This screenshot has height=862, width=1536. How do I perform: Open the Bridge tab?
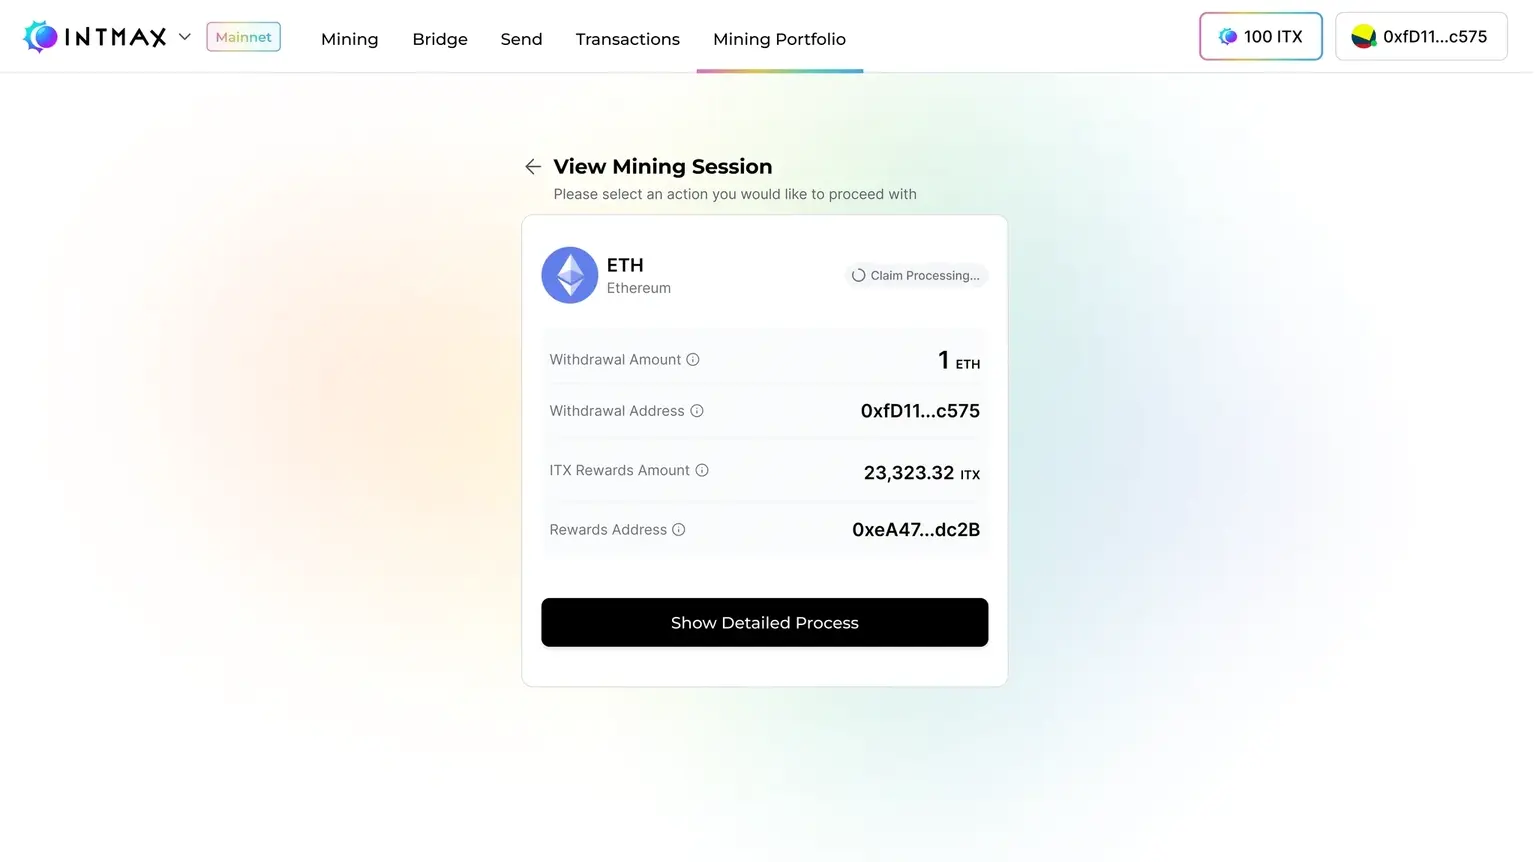[x=440, y=39]
